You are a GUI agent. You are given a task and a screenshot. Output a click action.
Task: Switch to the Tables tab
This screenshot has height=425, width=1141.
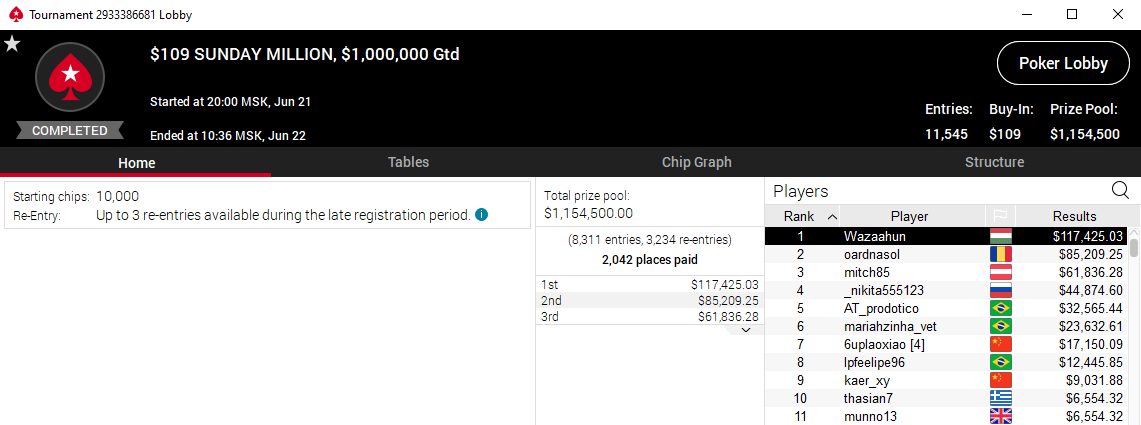(x=408, y=162)
